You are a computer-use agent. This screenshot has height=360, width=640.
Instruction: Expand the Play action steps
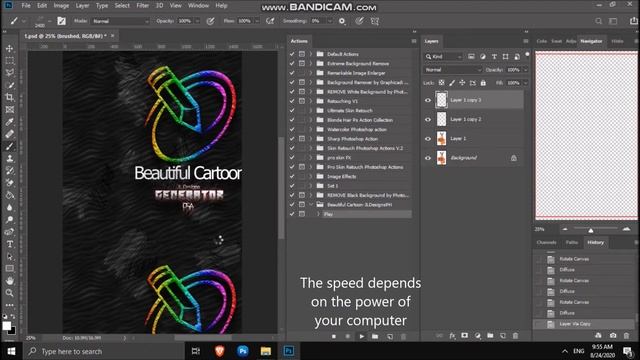[x=318, y=214]
